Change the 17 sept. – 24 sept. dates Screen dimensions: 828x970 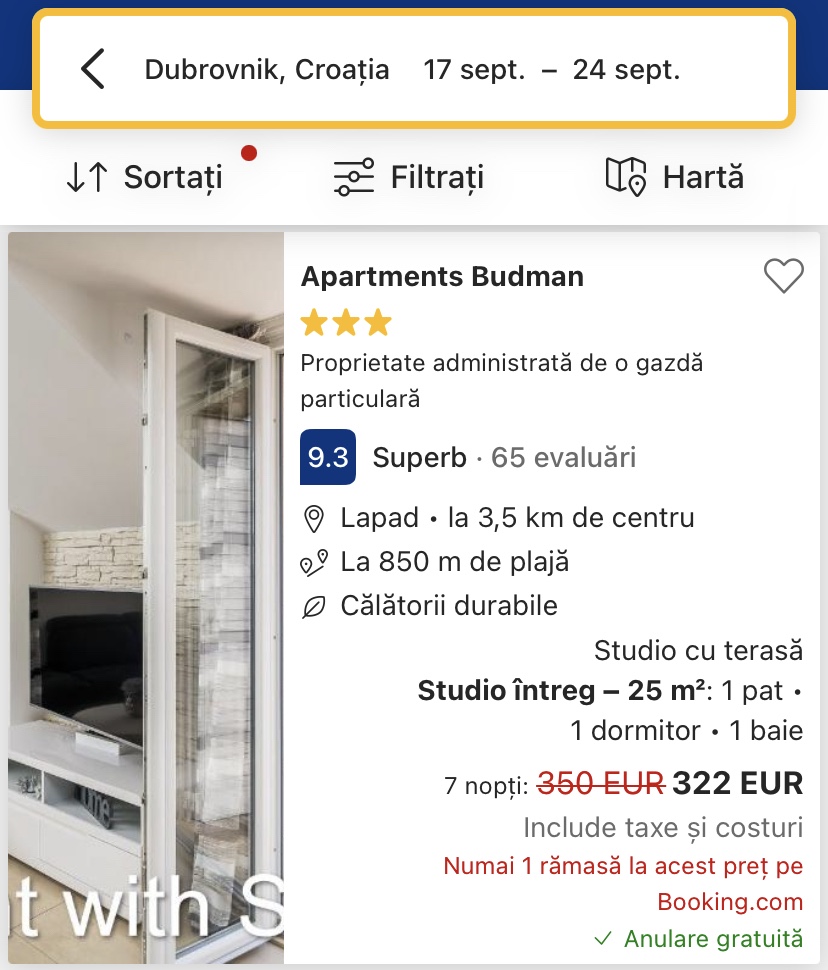[551, 70]
